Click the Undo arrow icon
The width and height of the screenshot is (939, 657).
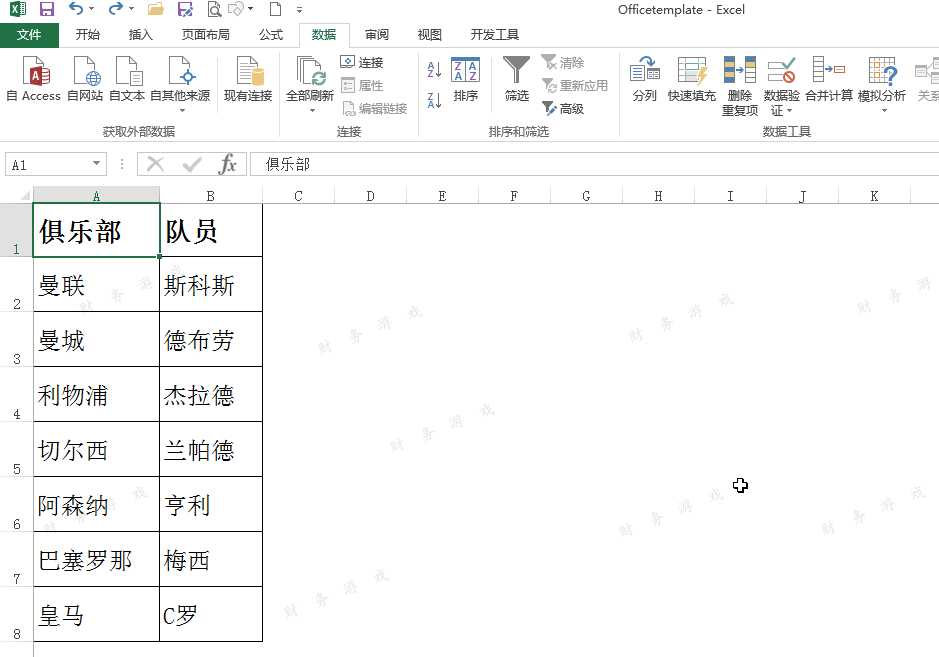click(x=75, y=9)
